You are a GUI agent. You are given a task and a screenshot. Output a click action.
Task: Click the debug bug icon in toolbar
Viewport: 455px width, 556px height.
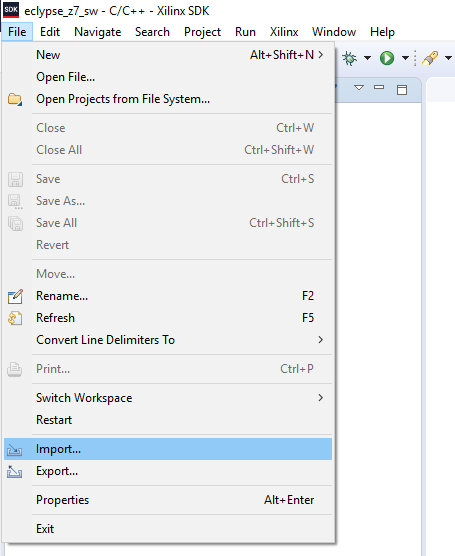(349, 58)
